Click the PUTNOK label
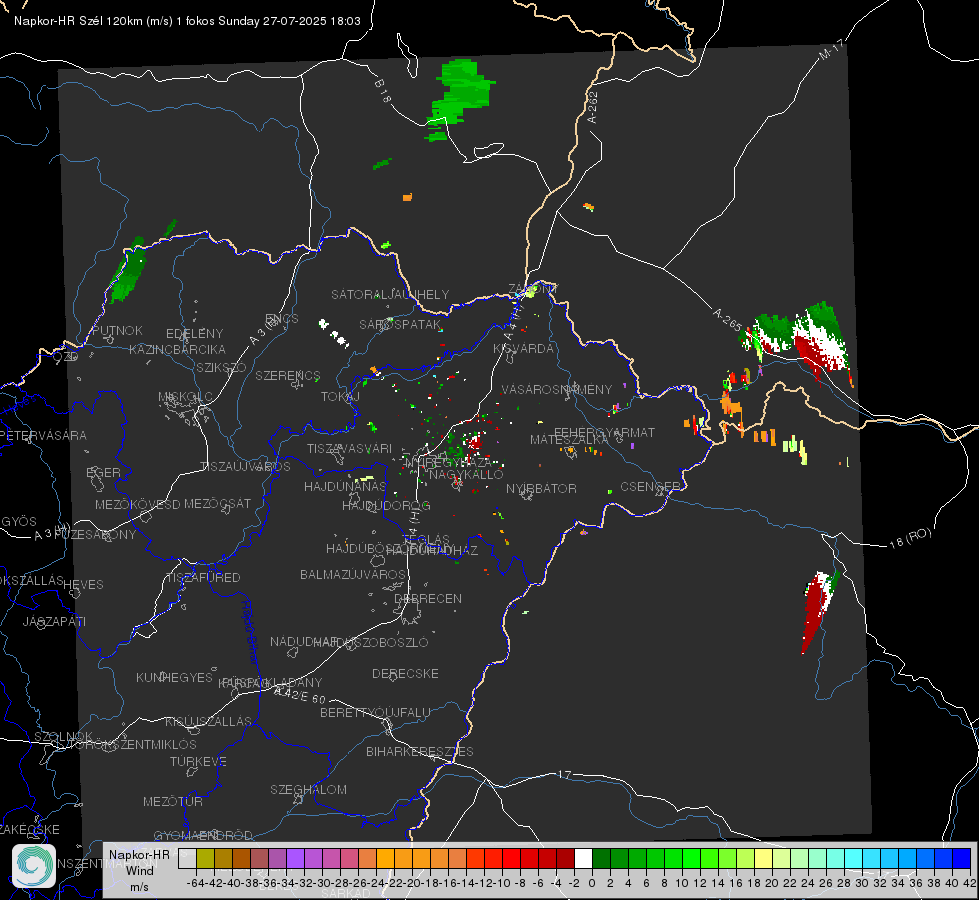The image size is (979, 900). [117, 330]
